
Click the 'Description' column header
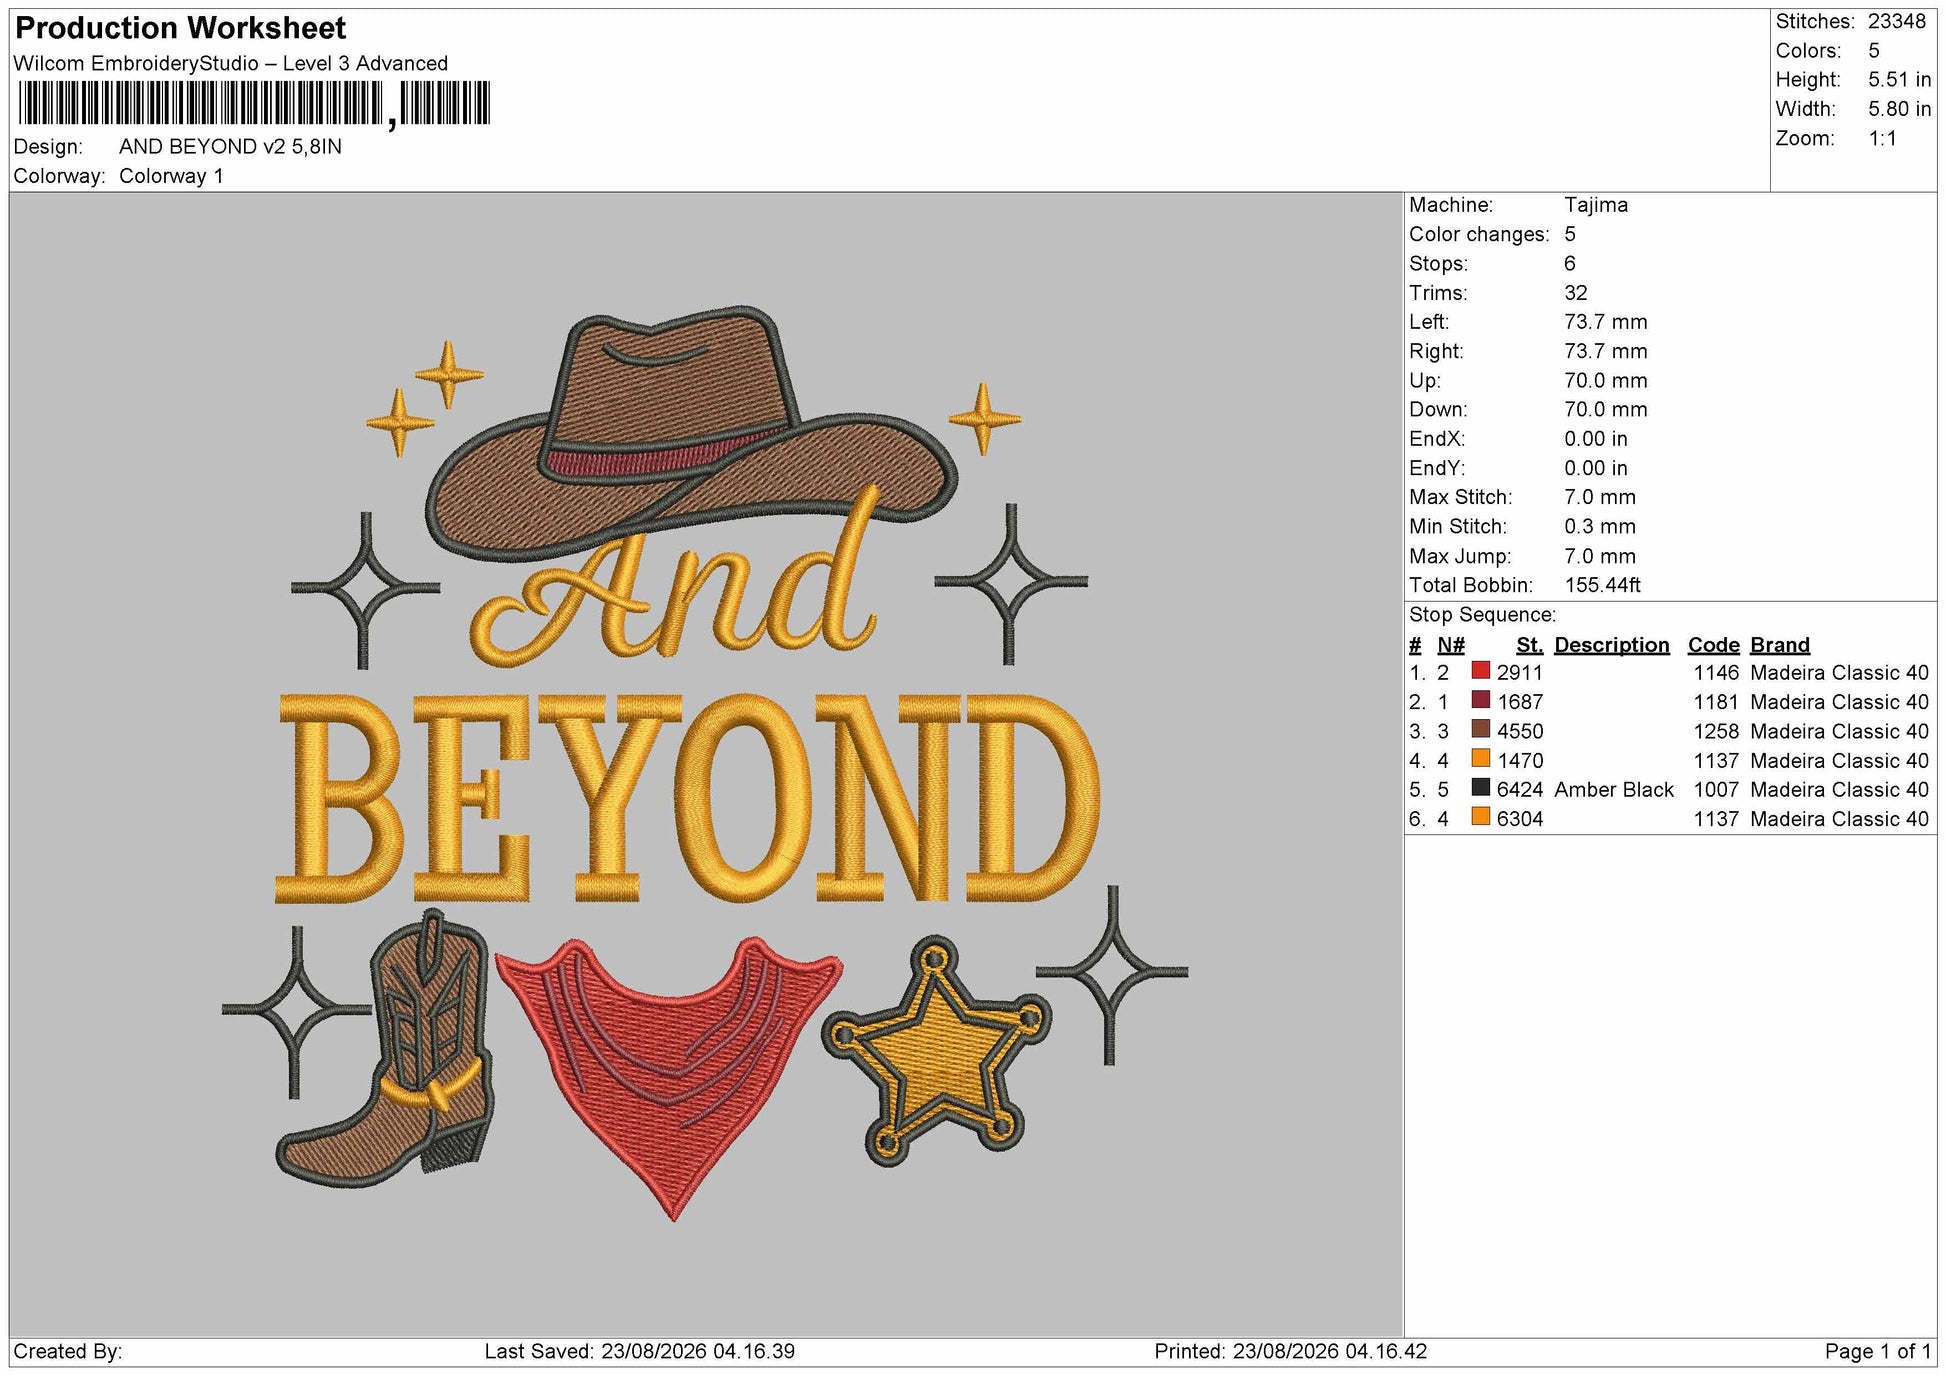1611,645
